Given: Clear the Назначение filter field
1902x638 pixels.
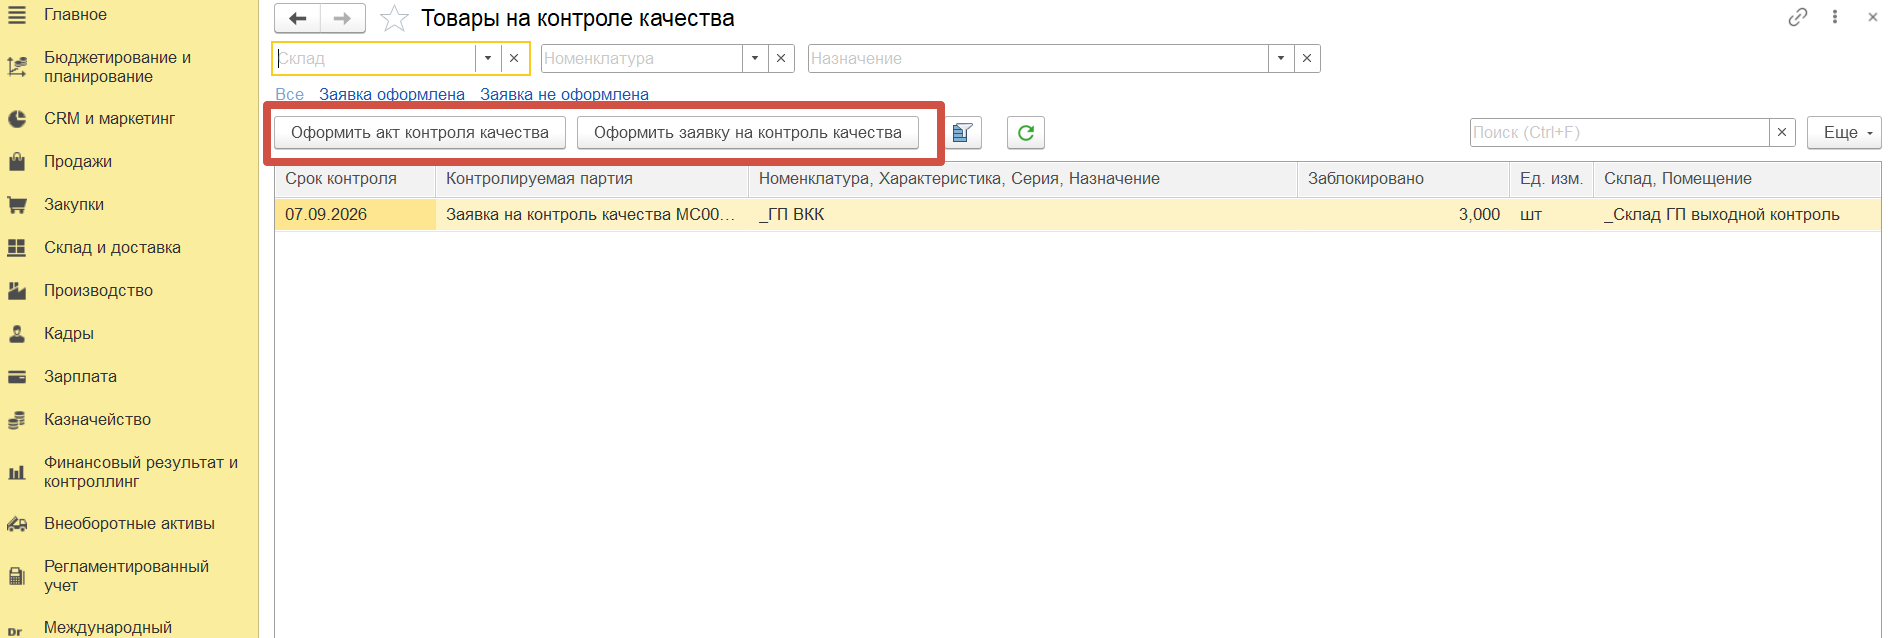Looking at the screenshot, I should (x=1307, y=59).
